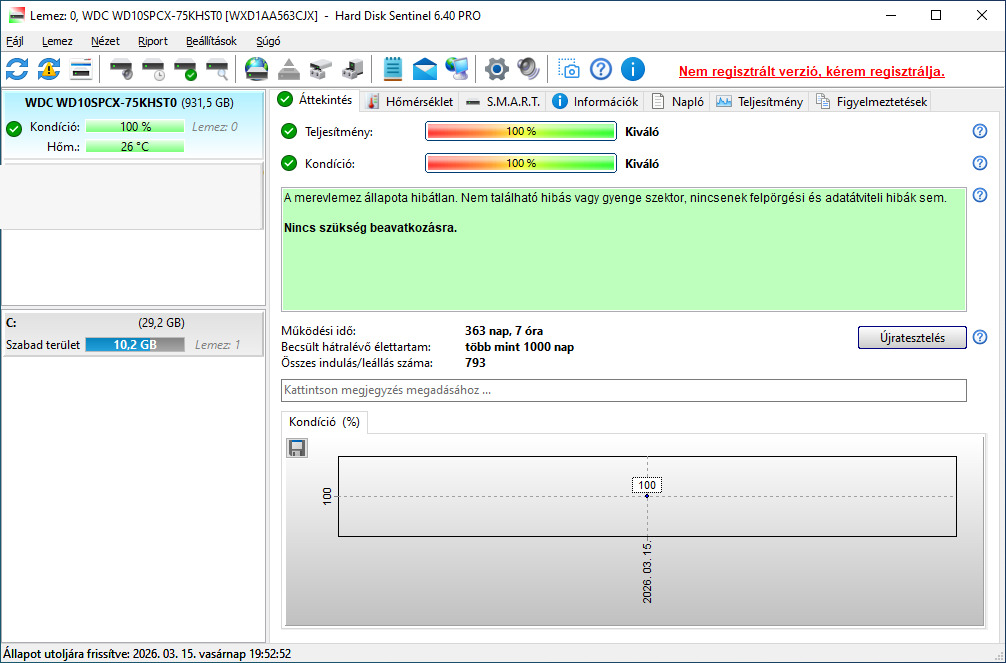Viewport: 1006px width, 663px height.
Task: Click the disk icon with speaker overlay
Action: 121,69
